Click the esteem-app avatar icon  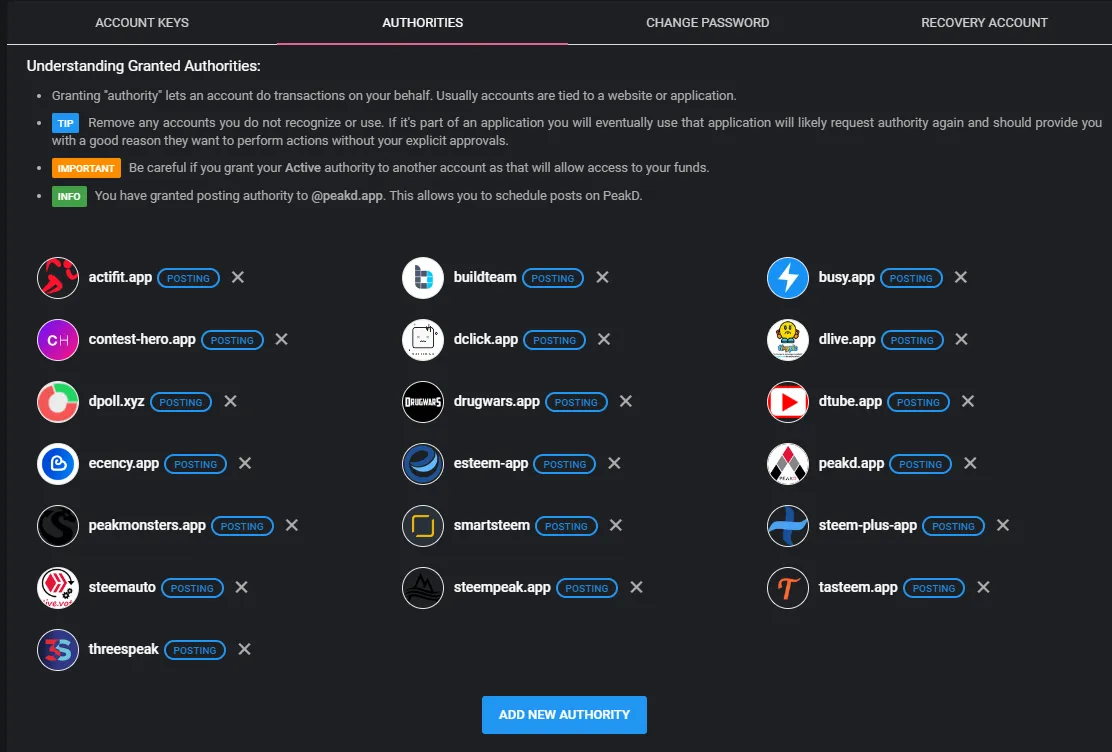423,464
